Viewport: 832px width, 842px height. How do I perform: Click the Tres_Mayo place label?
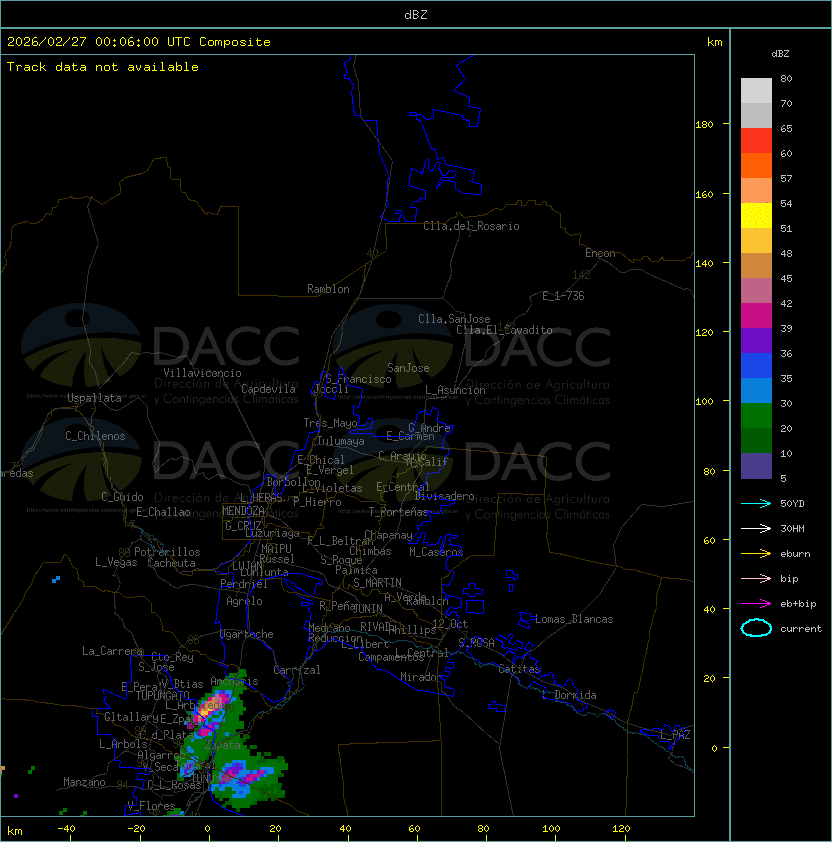pos(330,423)
